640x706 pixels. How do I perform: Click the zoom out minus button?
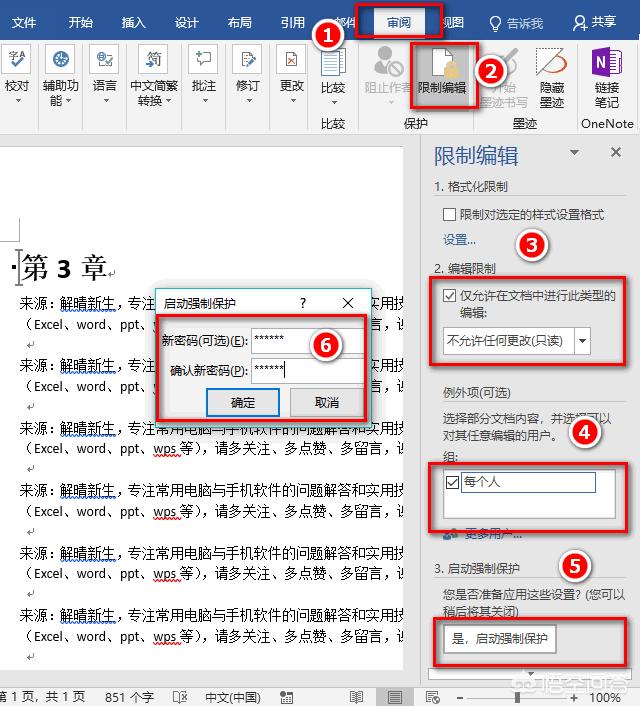point(459,697)
